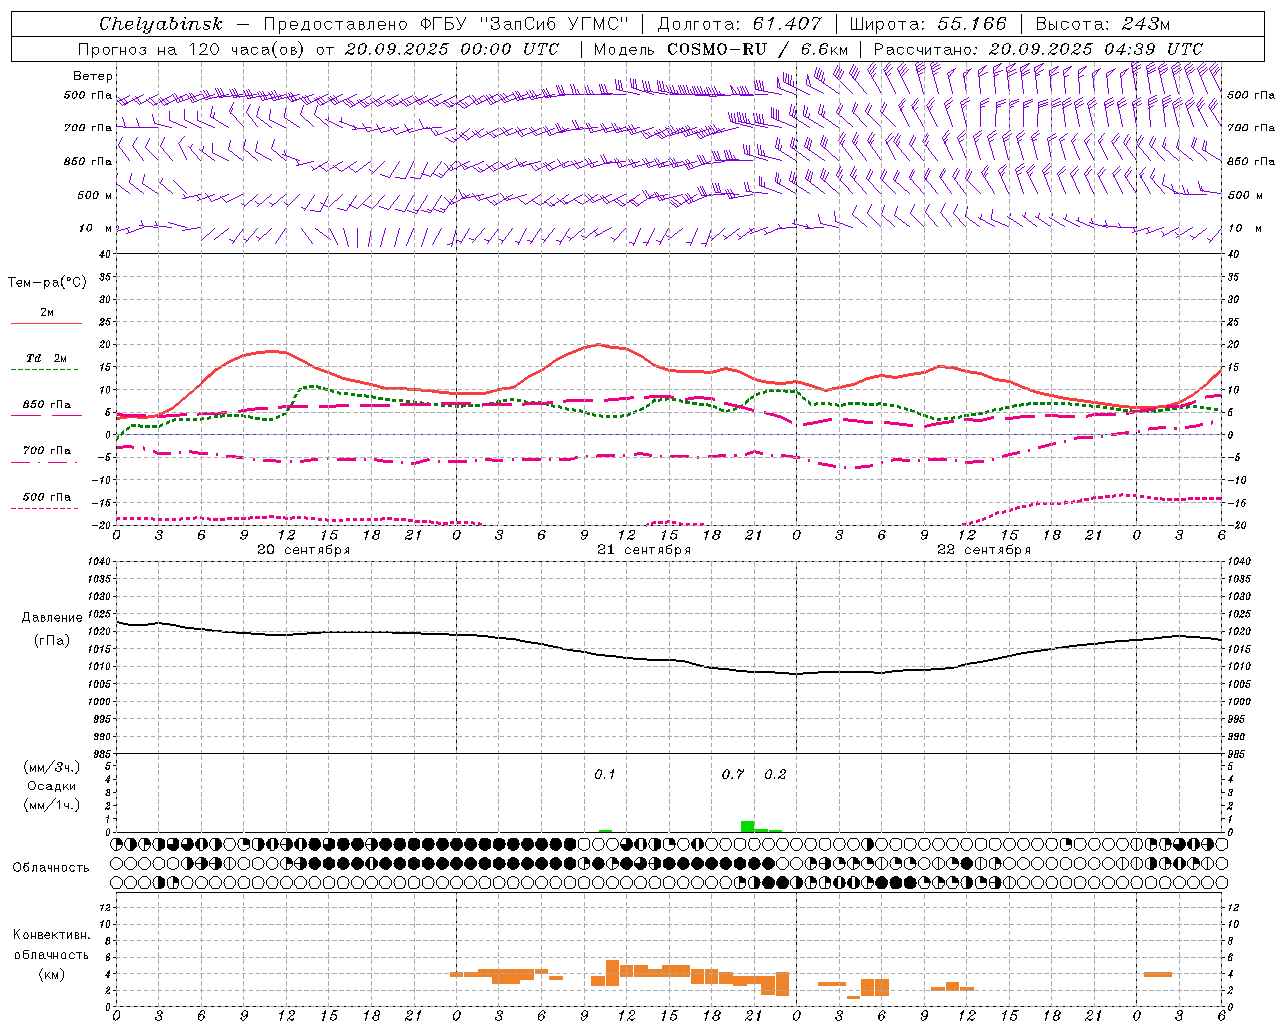Click the 'Конвективн.' label

pyautogui.click(x=51, y=935)
